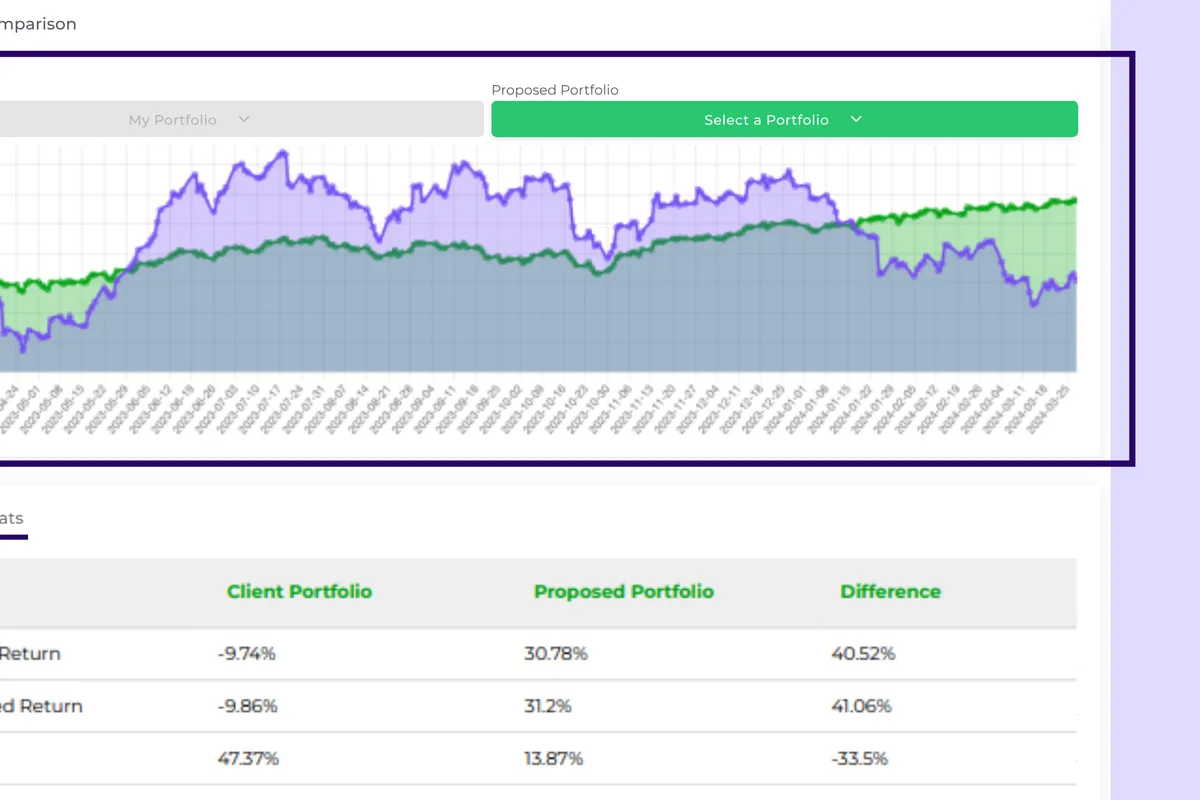This screenshot has height=800, width=1200.
Task: Click the Difference column header
Action: (x=890, y=592)
